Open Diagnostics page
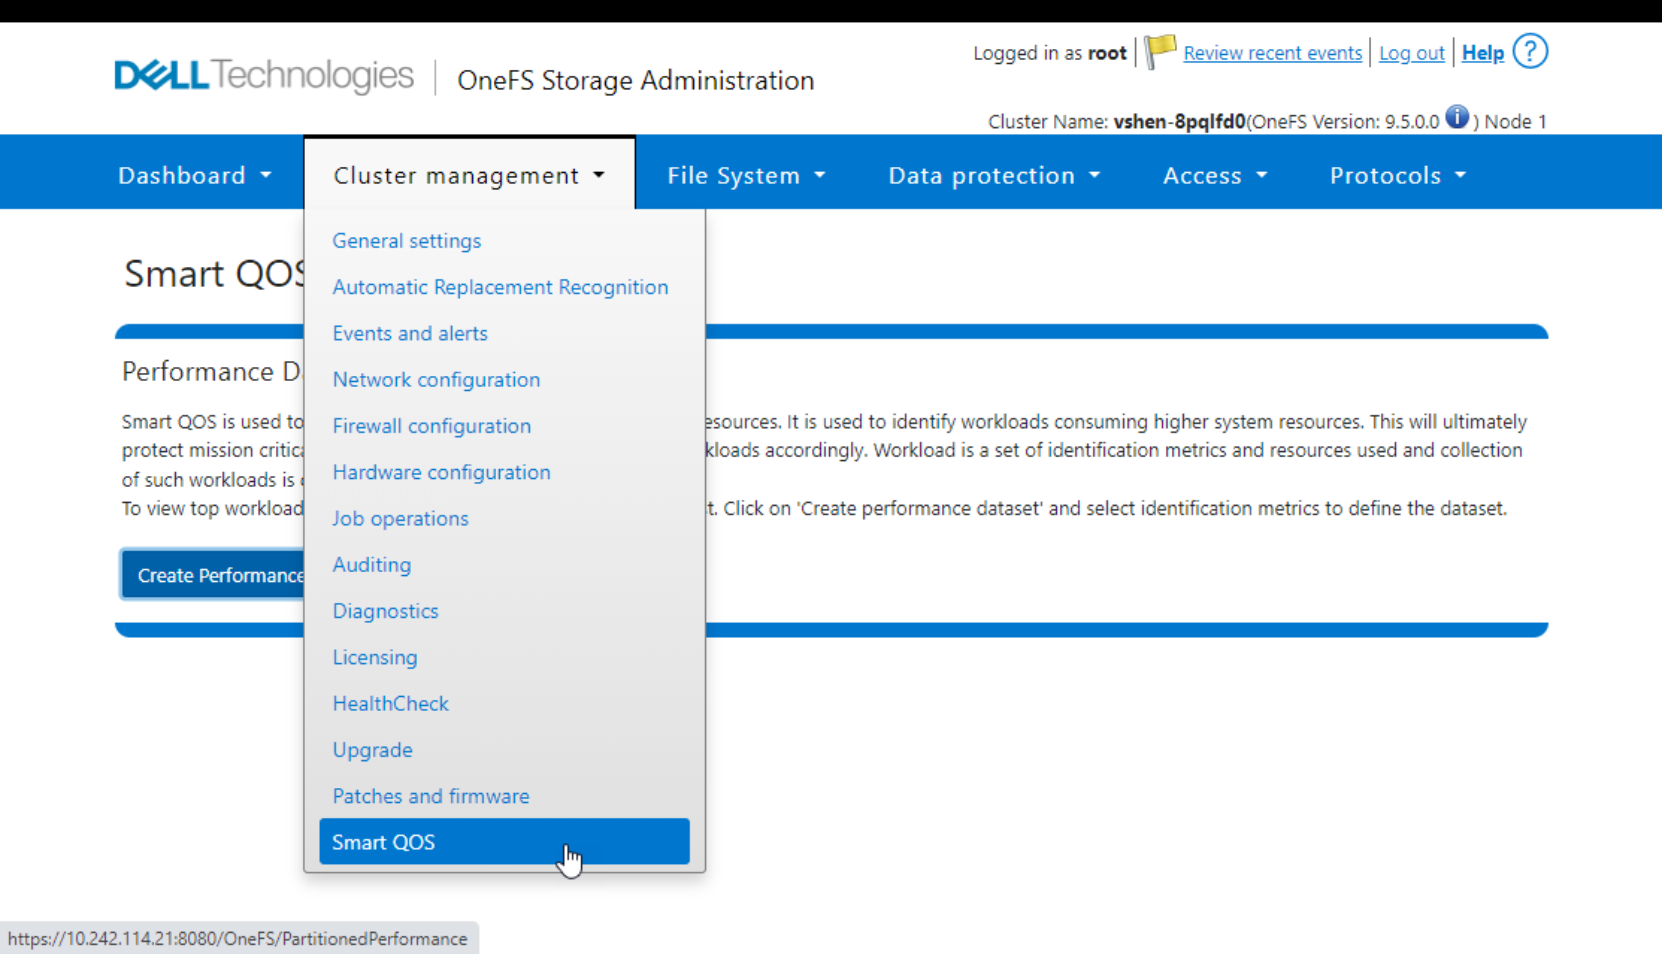This screenshot has width=1662, height=954. [385, 611]
